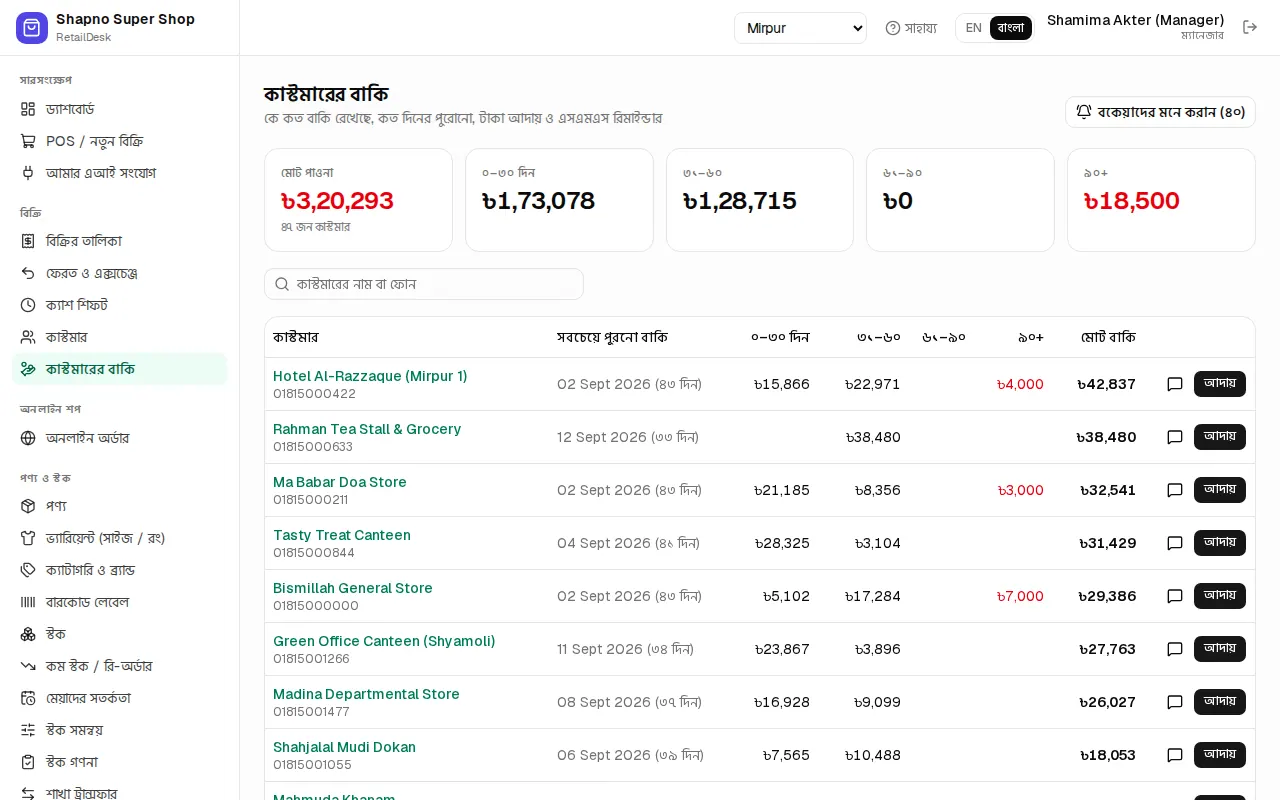Click the stacked boxes icon for স্টক
1280x800 pixels.
[x=28, y=634]
